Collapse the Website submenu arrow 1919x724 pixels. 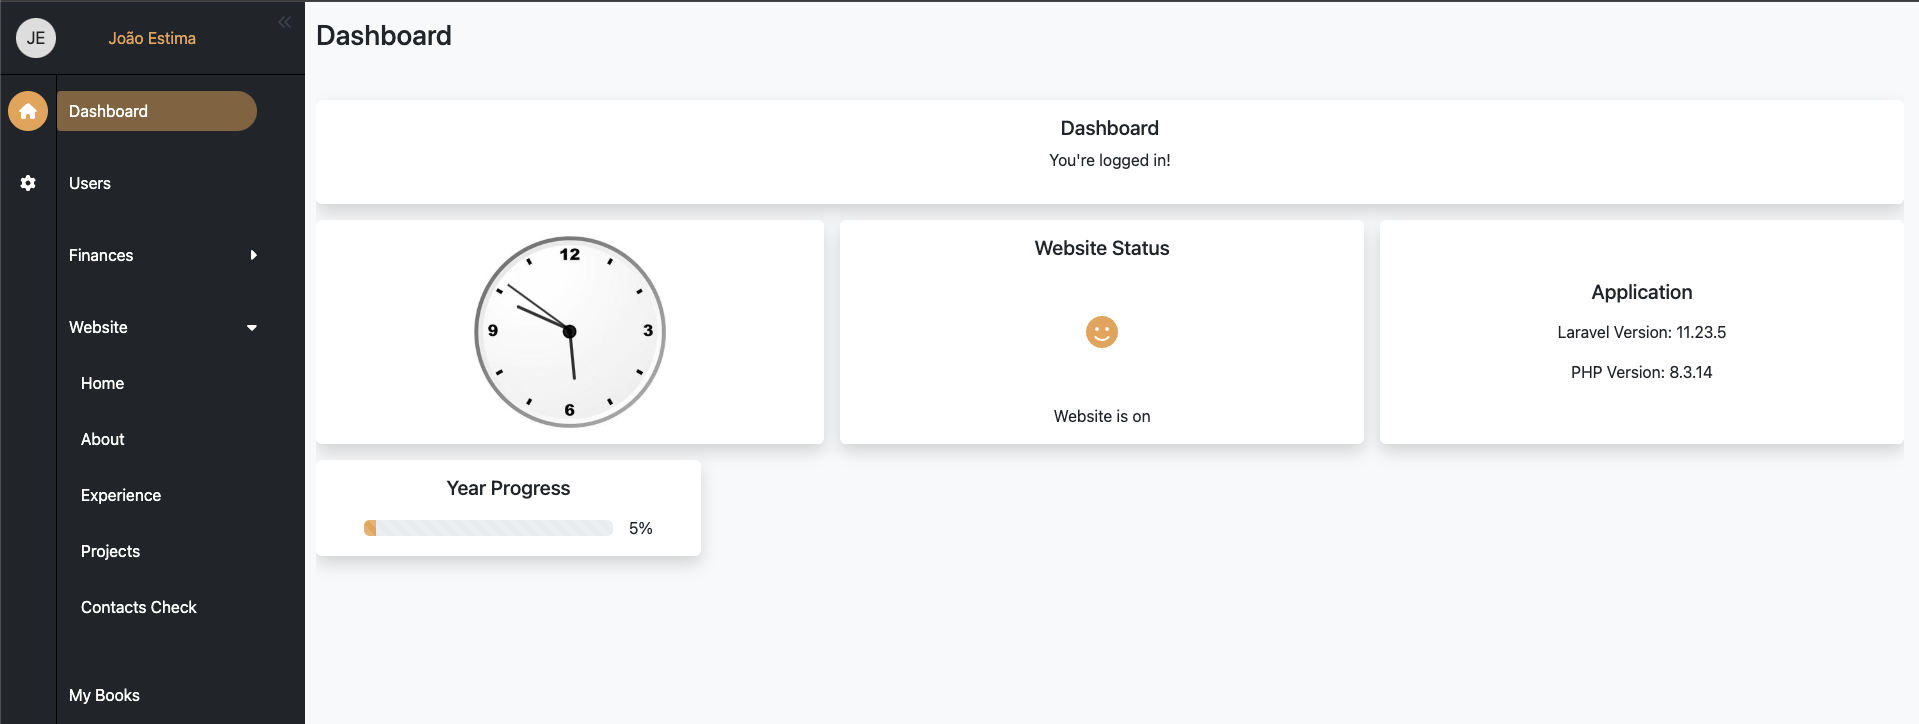click(252, 327)
